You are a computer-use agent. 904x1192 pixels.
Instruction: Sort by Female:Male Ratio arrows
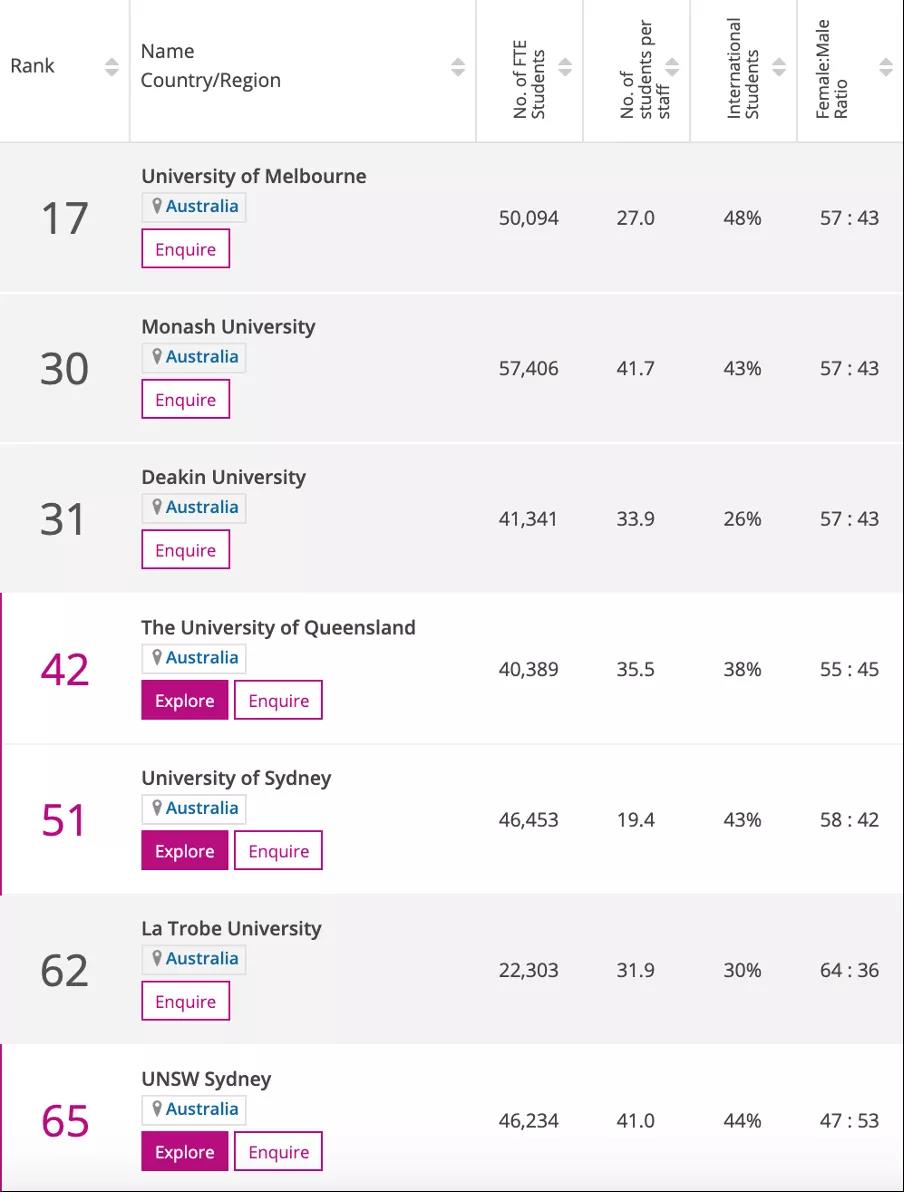(x=886, y=67)
